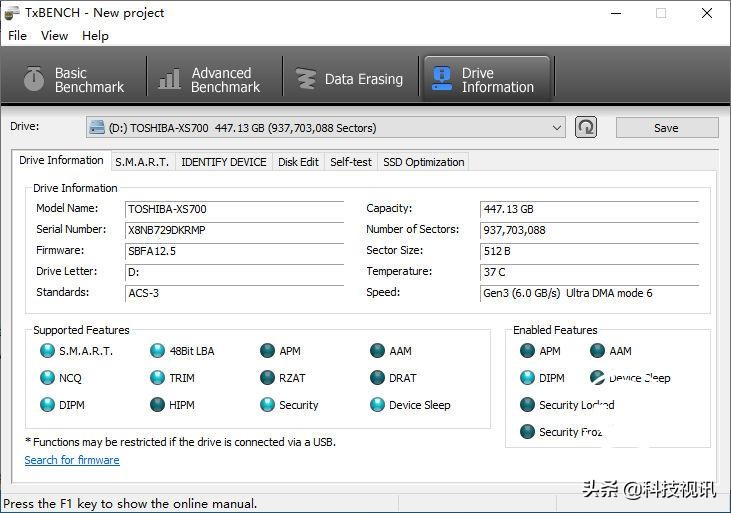Open the Help menu

point(95,35)
